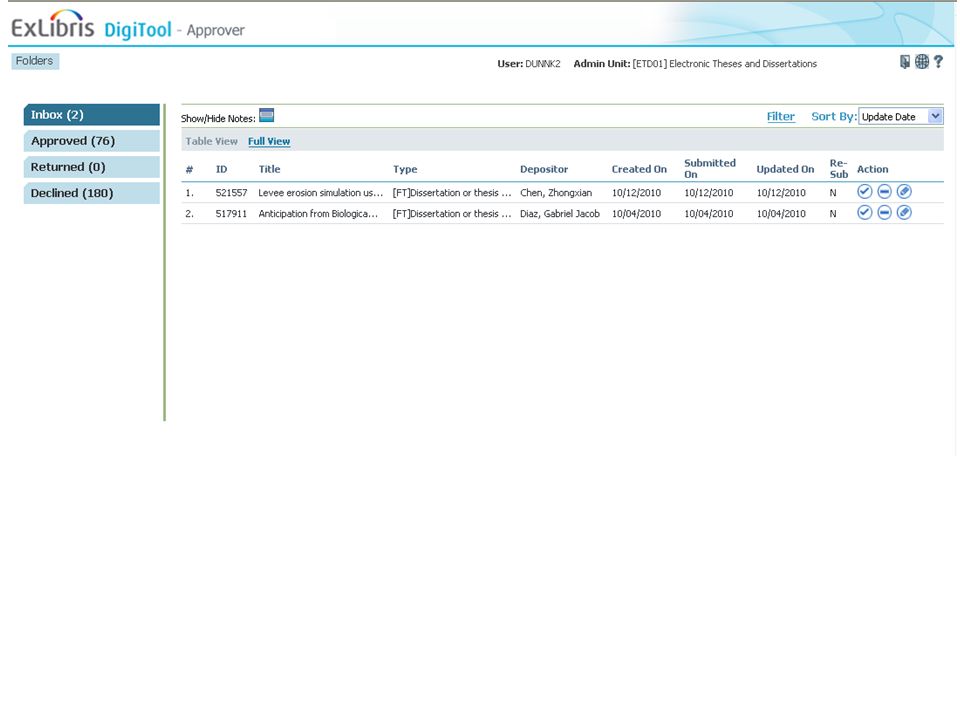960x720 pixels.
Task: Open help via question mark icon
Action: pos(938,61)
